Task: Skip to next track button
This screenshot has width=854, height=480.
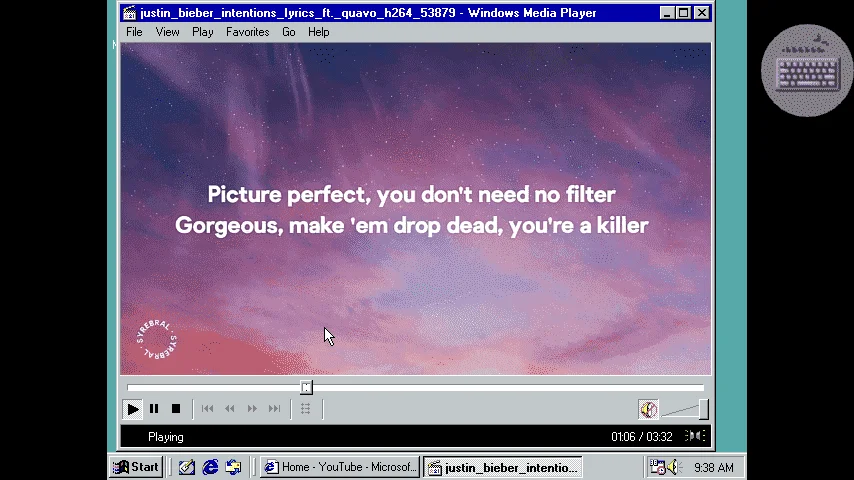Action: click(274, 409)
